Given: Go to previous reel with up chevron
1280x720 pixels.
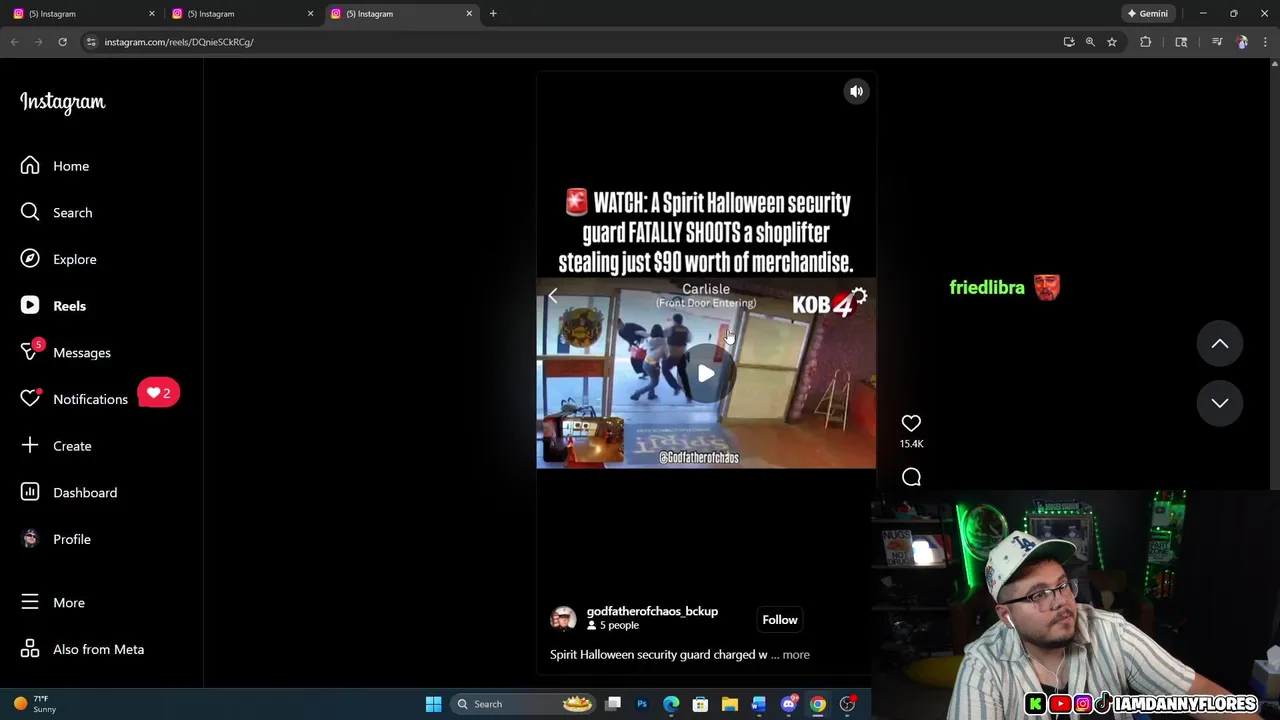Looking at the screenshot, I should 1220,344.
